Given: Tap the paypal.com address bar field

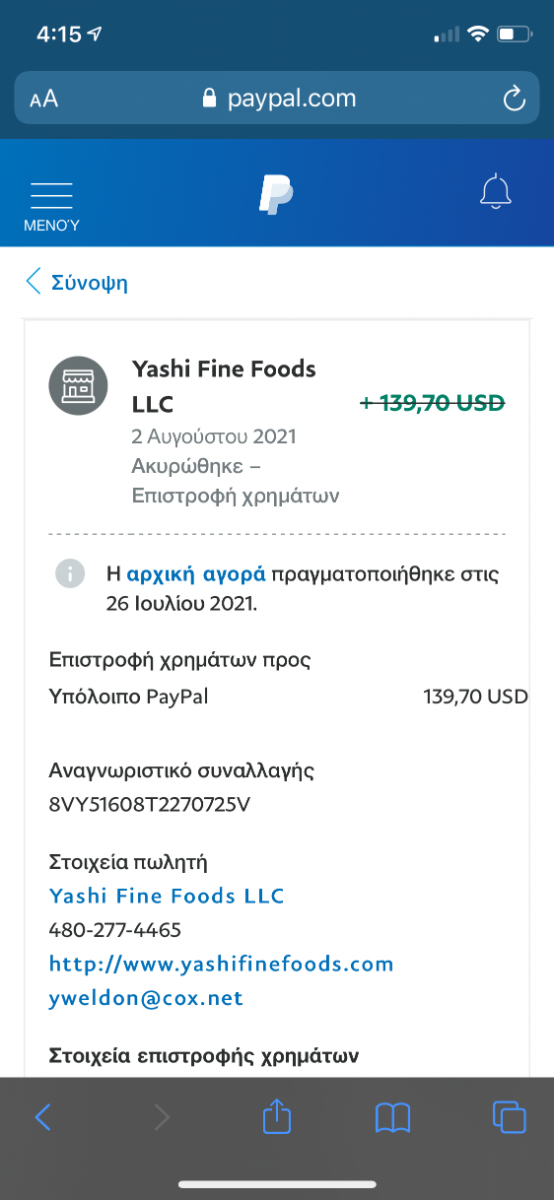Looking at the screenshot, I should click(x=277, y=98).
